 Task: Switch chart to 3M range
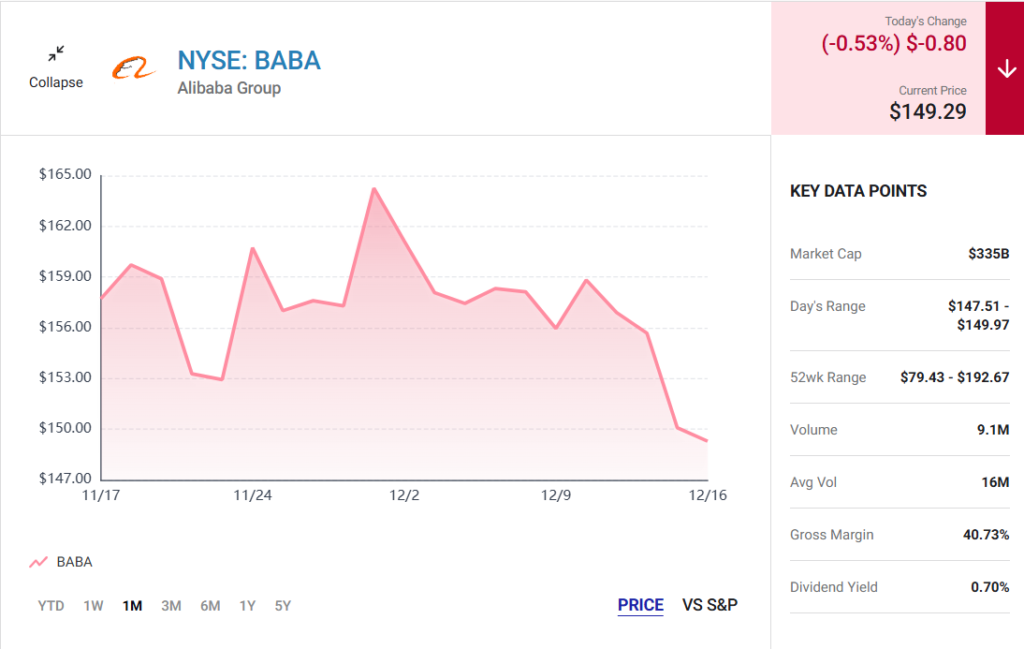tap(171, 605)
